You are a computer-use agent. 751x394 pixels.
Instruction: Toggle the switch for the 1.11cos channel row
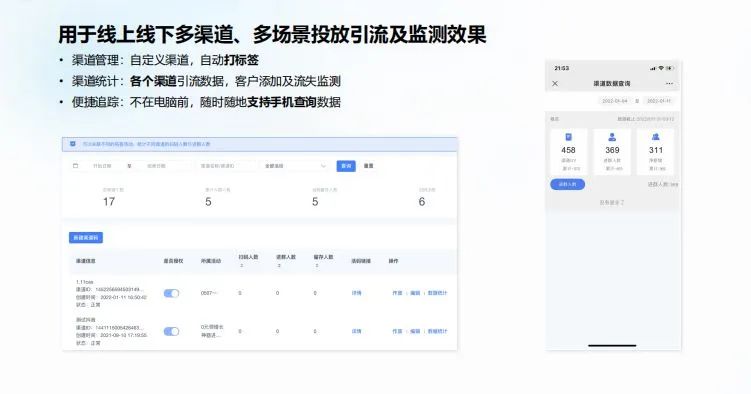pyautogui.click(x=171, y=293)
